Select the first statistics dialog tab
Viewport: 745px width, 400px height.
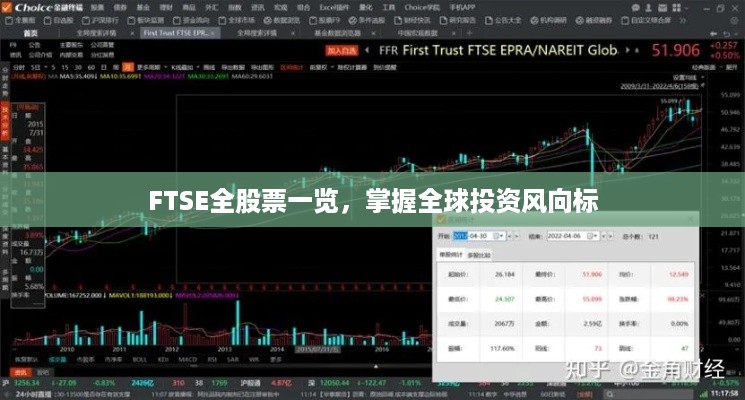point(450,255)
